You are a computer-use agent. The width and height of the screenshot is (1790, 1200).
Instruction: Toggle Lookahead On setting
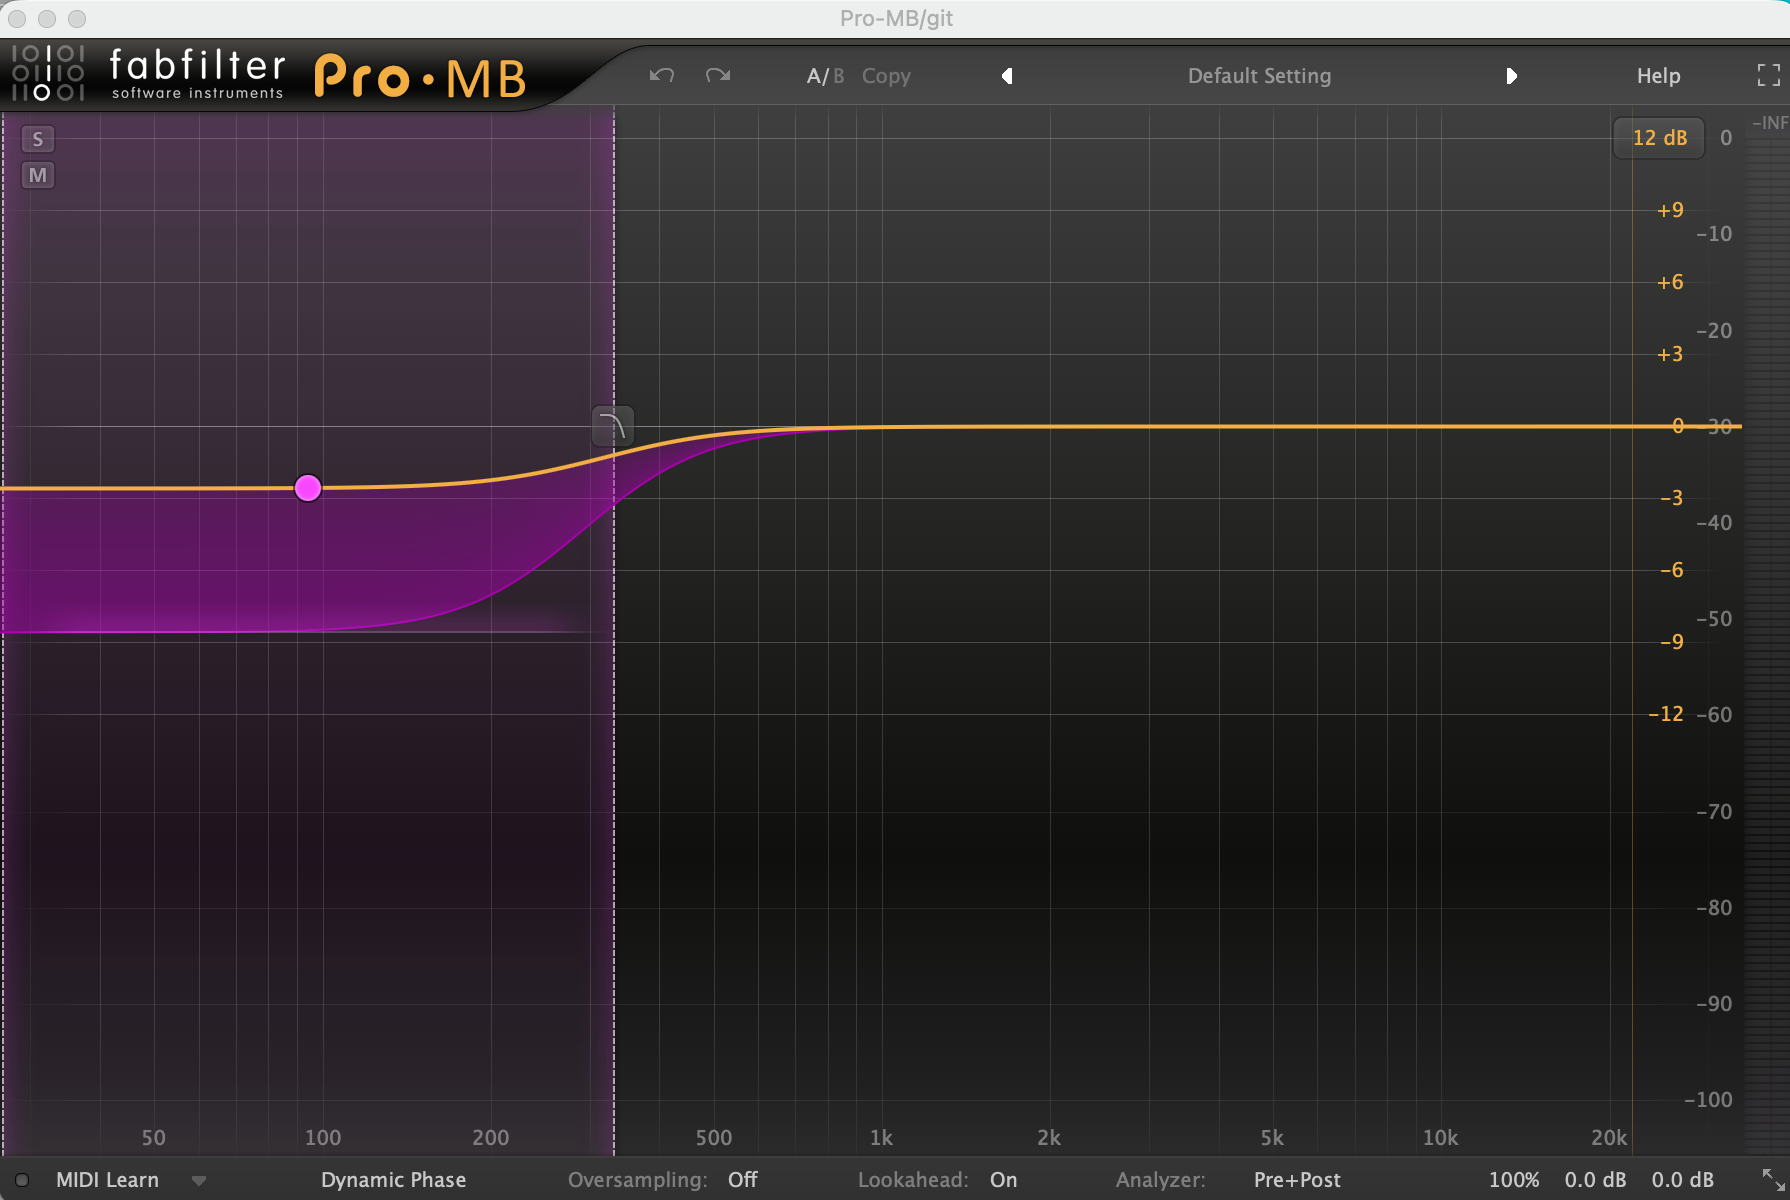(1003, 1180)
